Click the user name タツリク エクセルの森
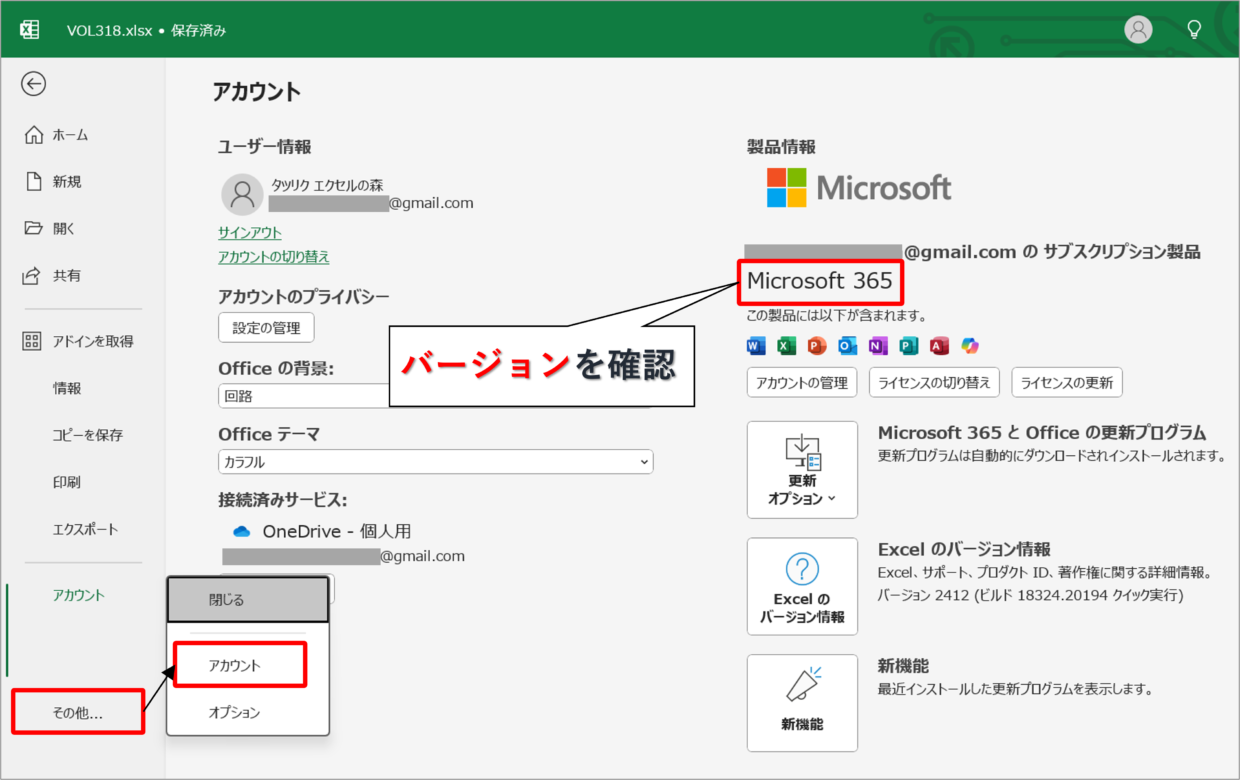This screenshot has height=780, width=1240. 327,185
